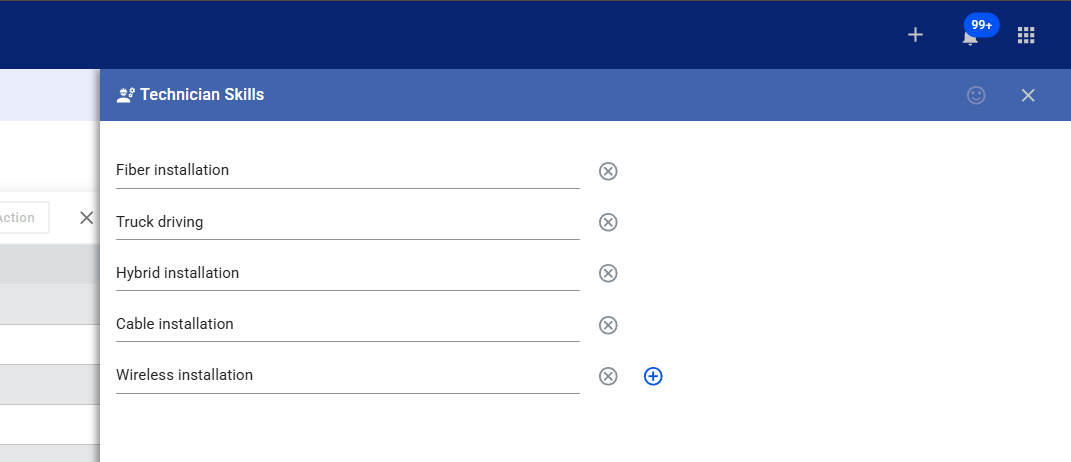Edit the Wireless installation text field
The image size is (1071, 462).
click(347, 375)
